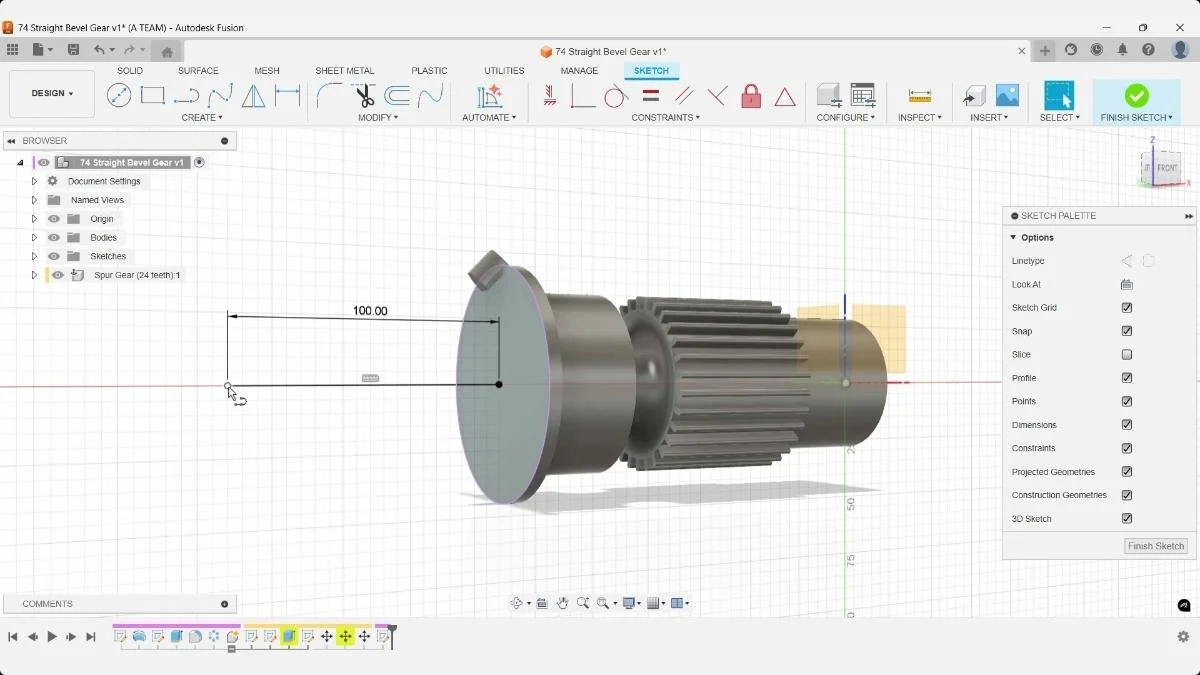Switch to the PLASTIC tab
Image resolution: width=1200 pixels, height=675 pixels.
point(429,71)
